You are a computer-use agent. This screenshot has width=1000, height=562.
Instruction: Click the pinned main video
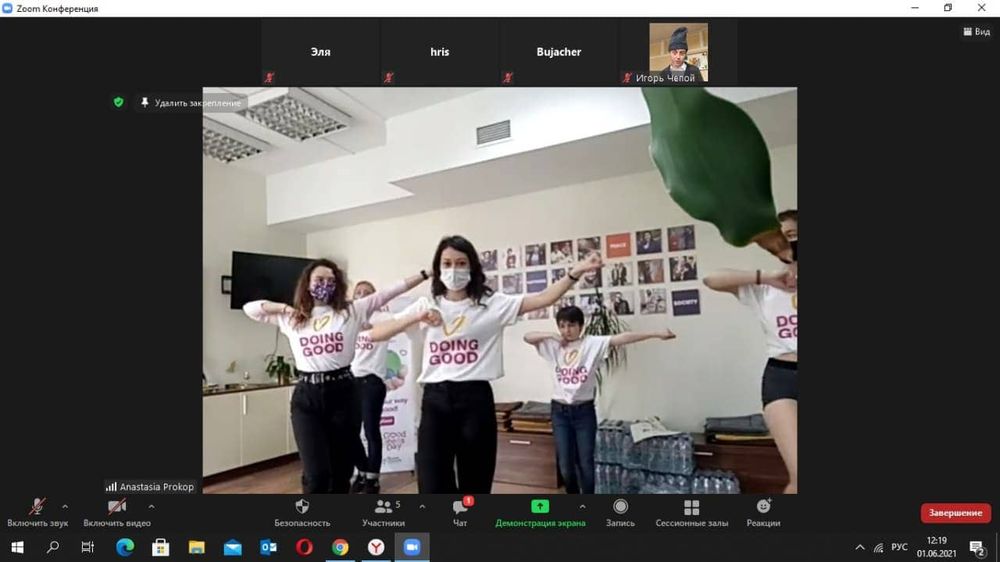[499, 290]
